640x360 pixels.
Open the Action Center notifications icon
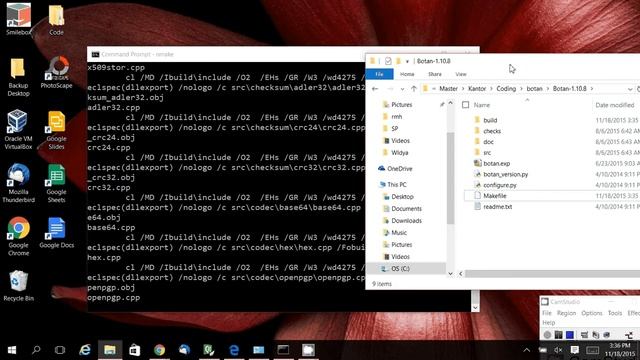pos(575,350)
